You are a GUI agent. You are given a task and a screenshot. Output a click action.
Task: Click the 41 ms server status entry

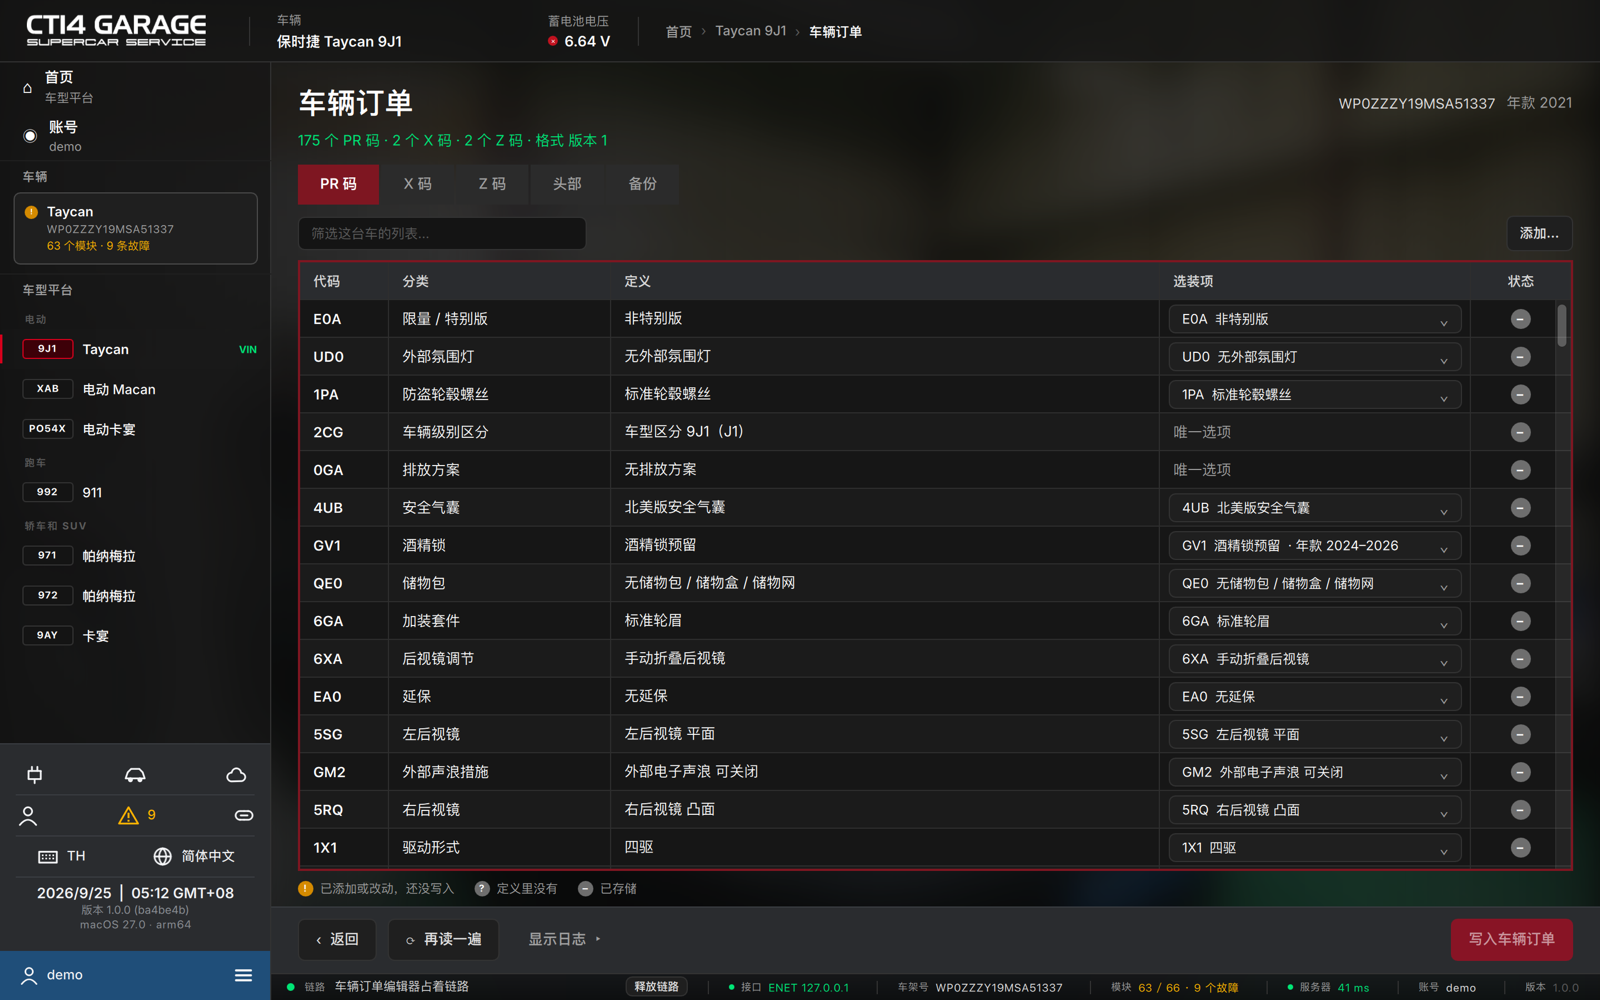1328,988
